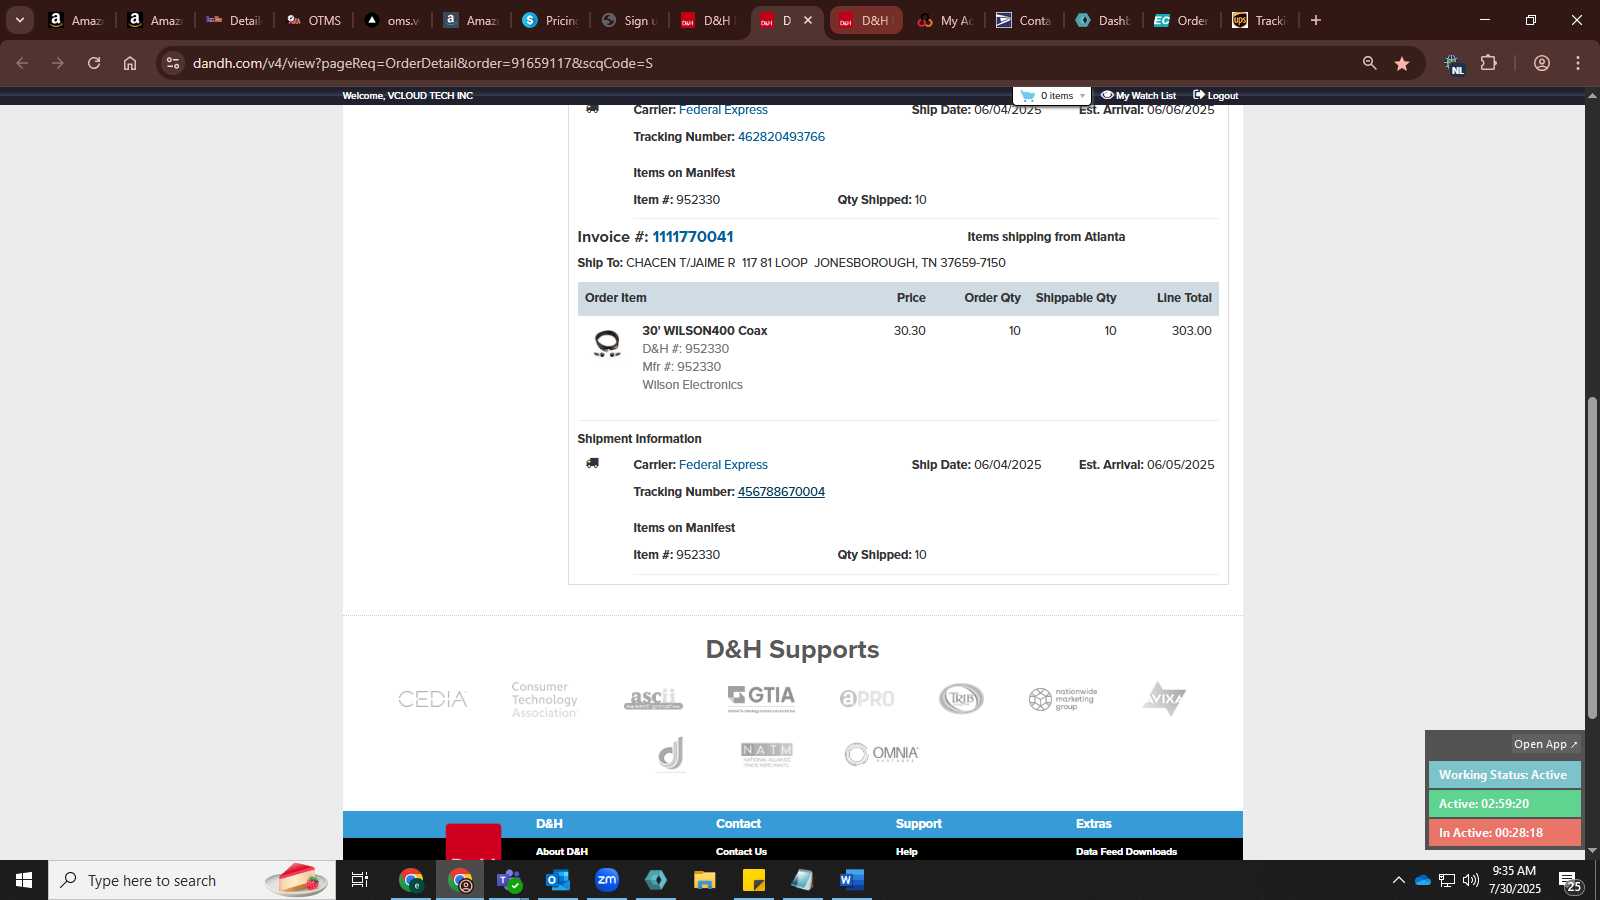Open tracking number 456788670004
The image size is (1600, 900).
pos(781,492)
